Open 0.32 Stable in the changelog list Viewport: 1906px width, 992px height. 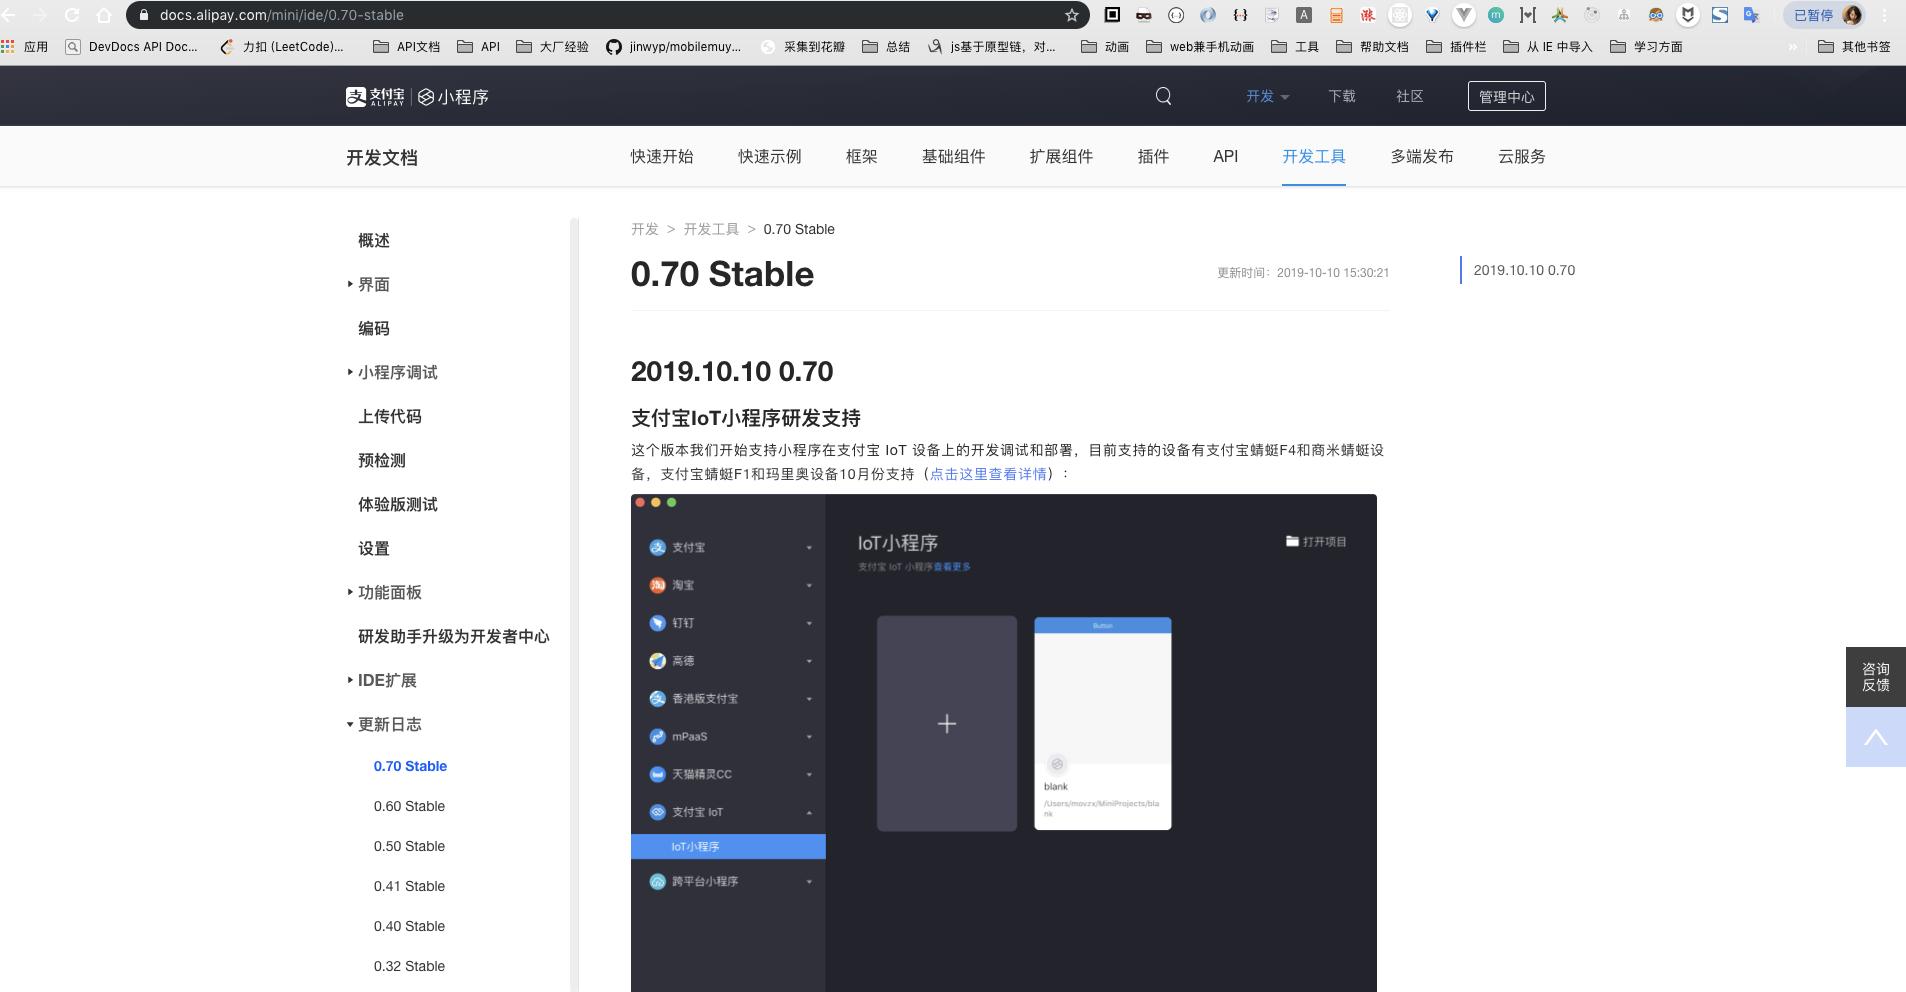coord(410,966)
